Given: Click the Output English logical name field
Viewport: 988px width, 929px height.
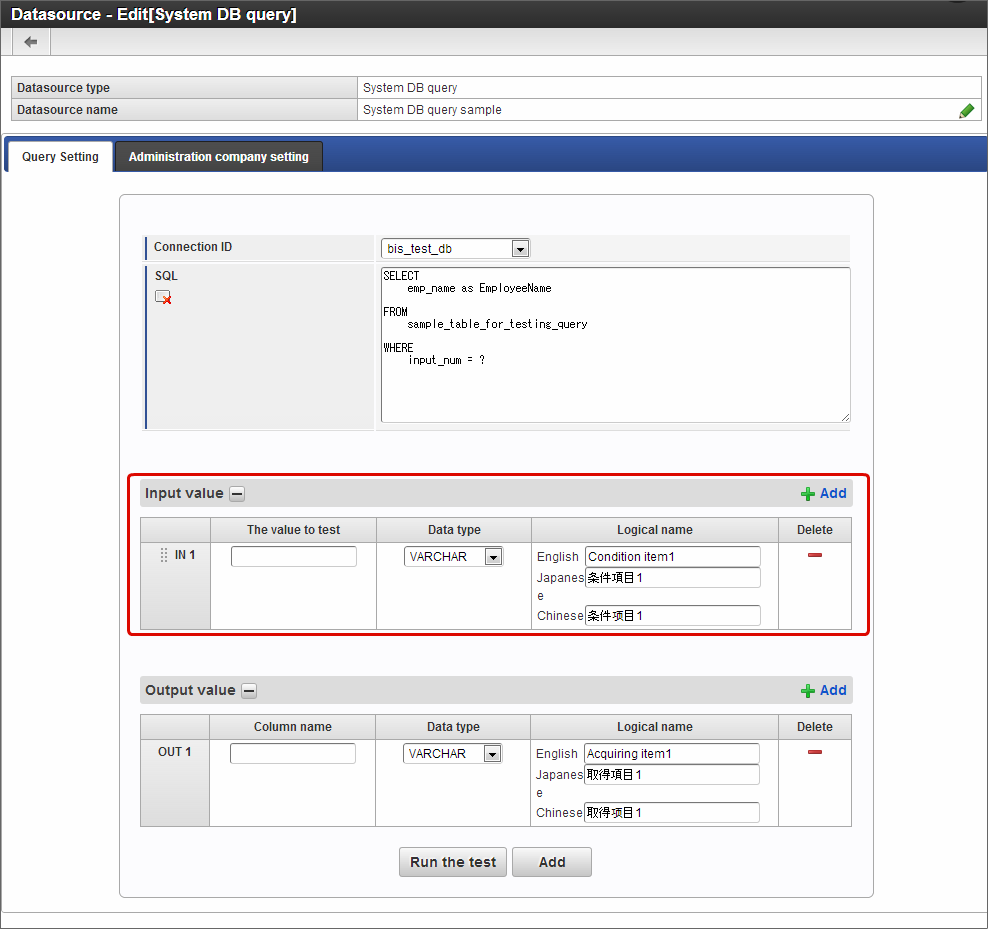Looking at the screenshot, I should click(x=672, y=753).
